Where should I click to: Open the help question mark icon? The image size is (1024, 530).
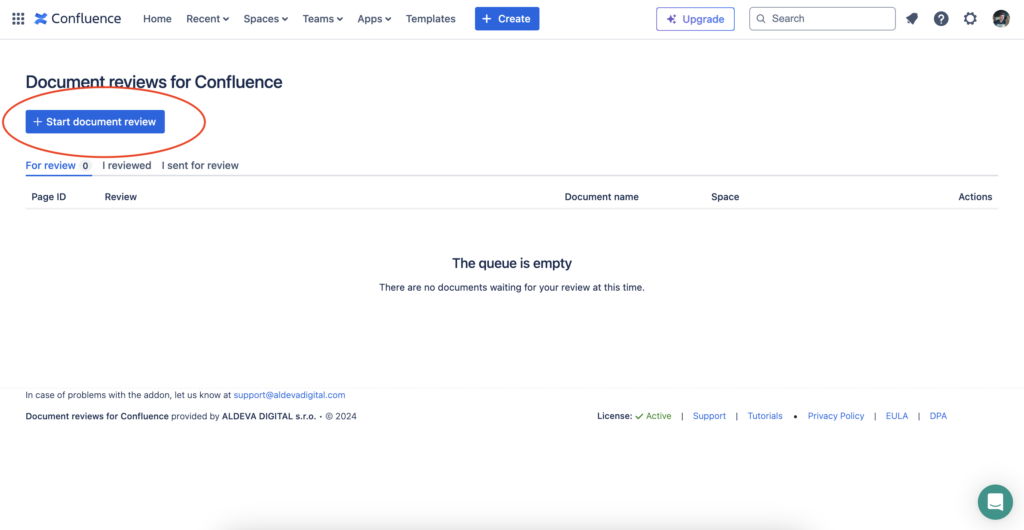(x=941, y=19)
